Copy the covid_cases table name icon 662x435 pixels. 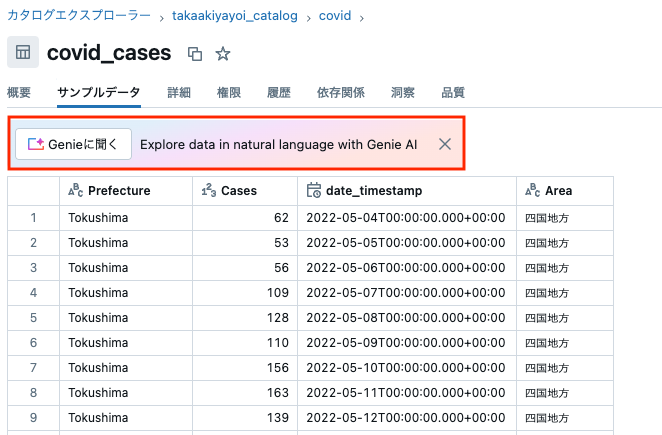195,54
